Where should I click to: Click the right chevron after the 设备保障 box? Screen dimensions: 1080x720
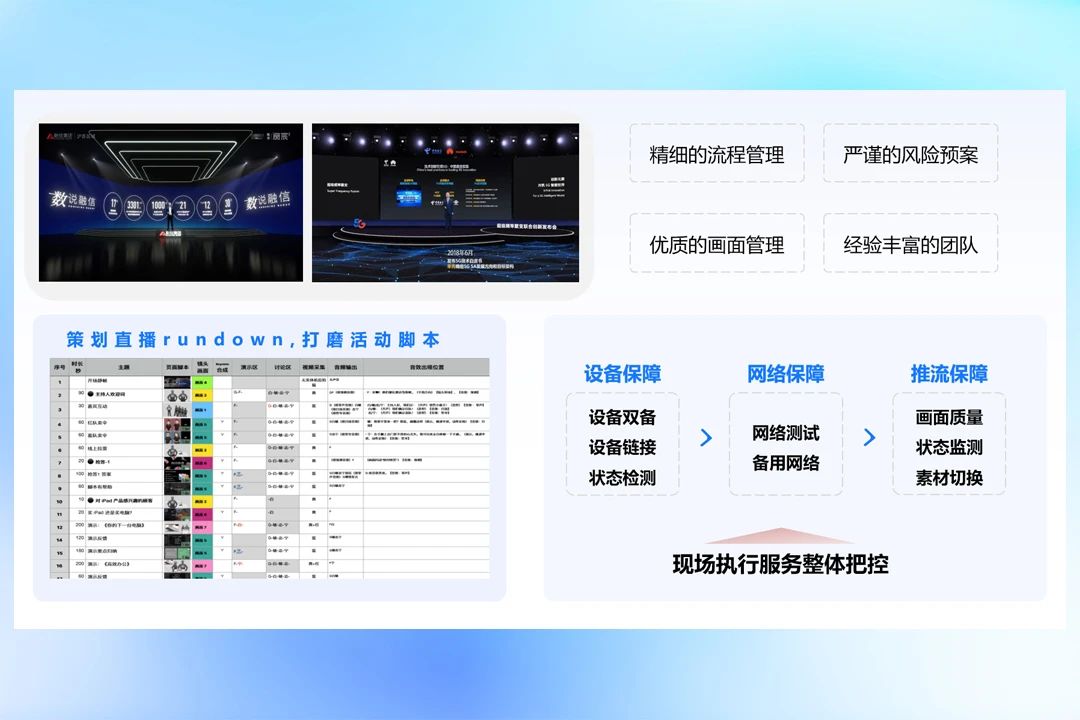point(706,438)
